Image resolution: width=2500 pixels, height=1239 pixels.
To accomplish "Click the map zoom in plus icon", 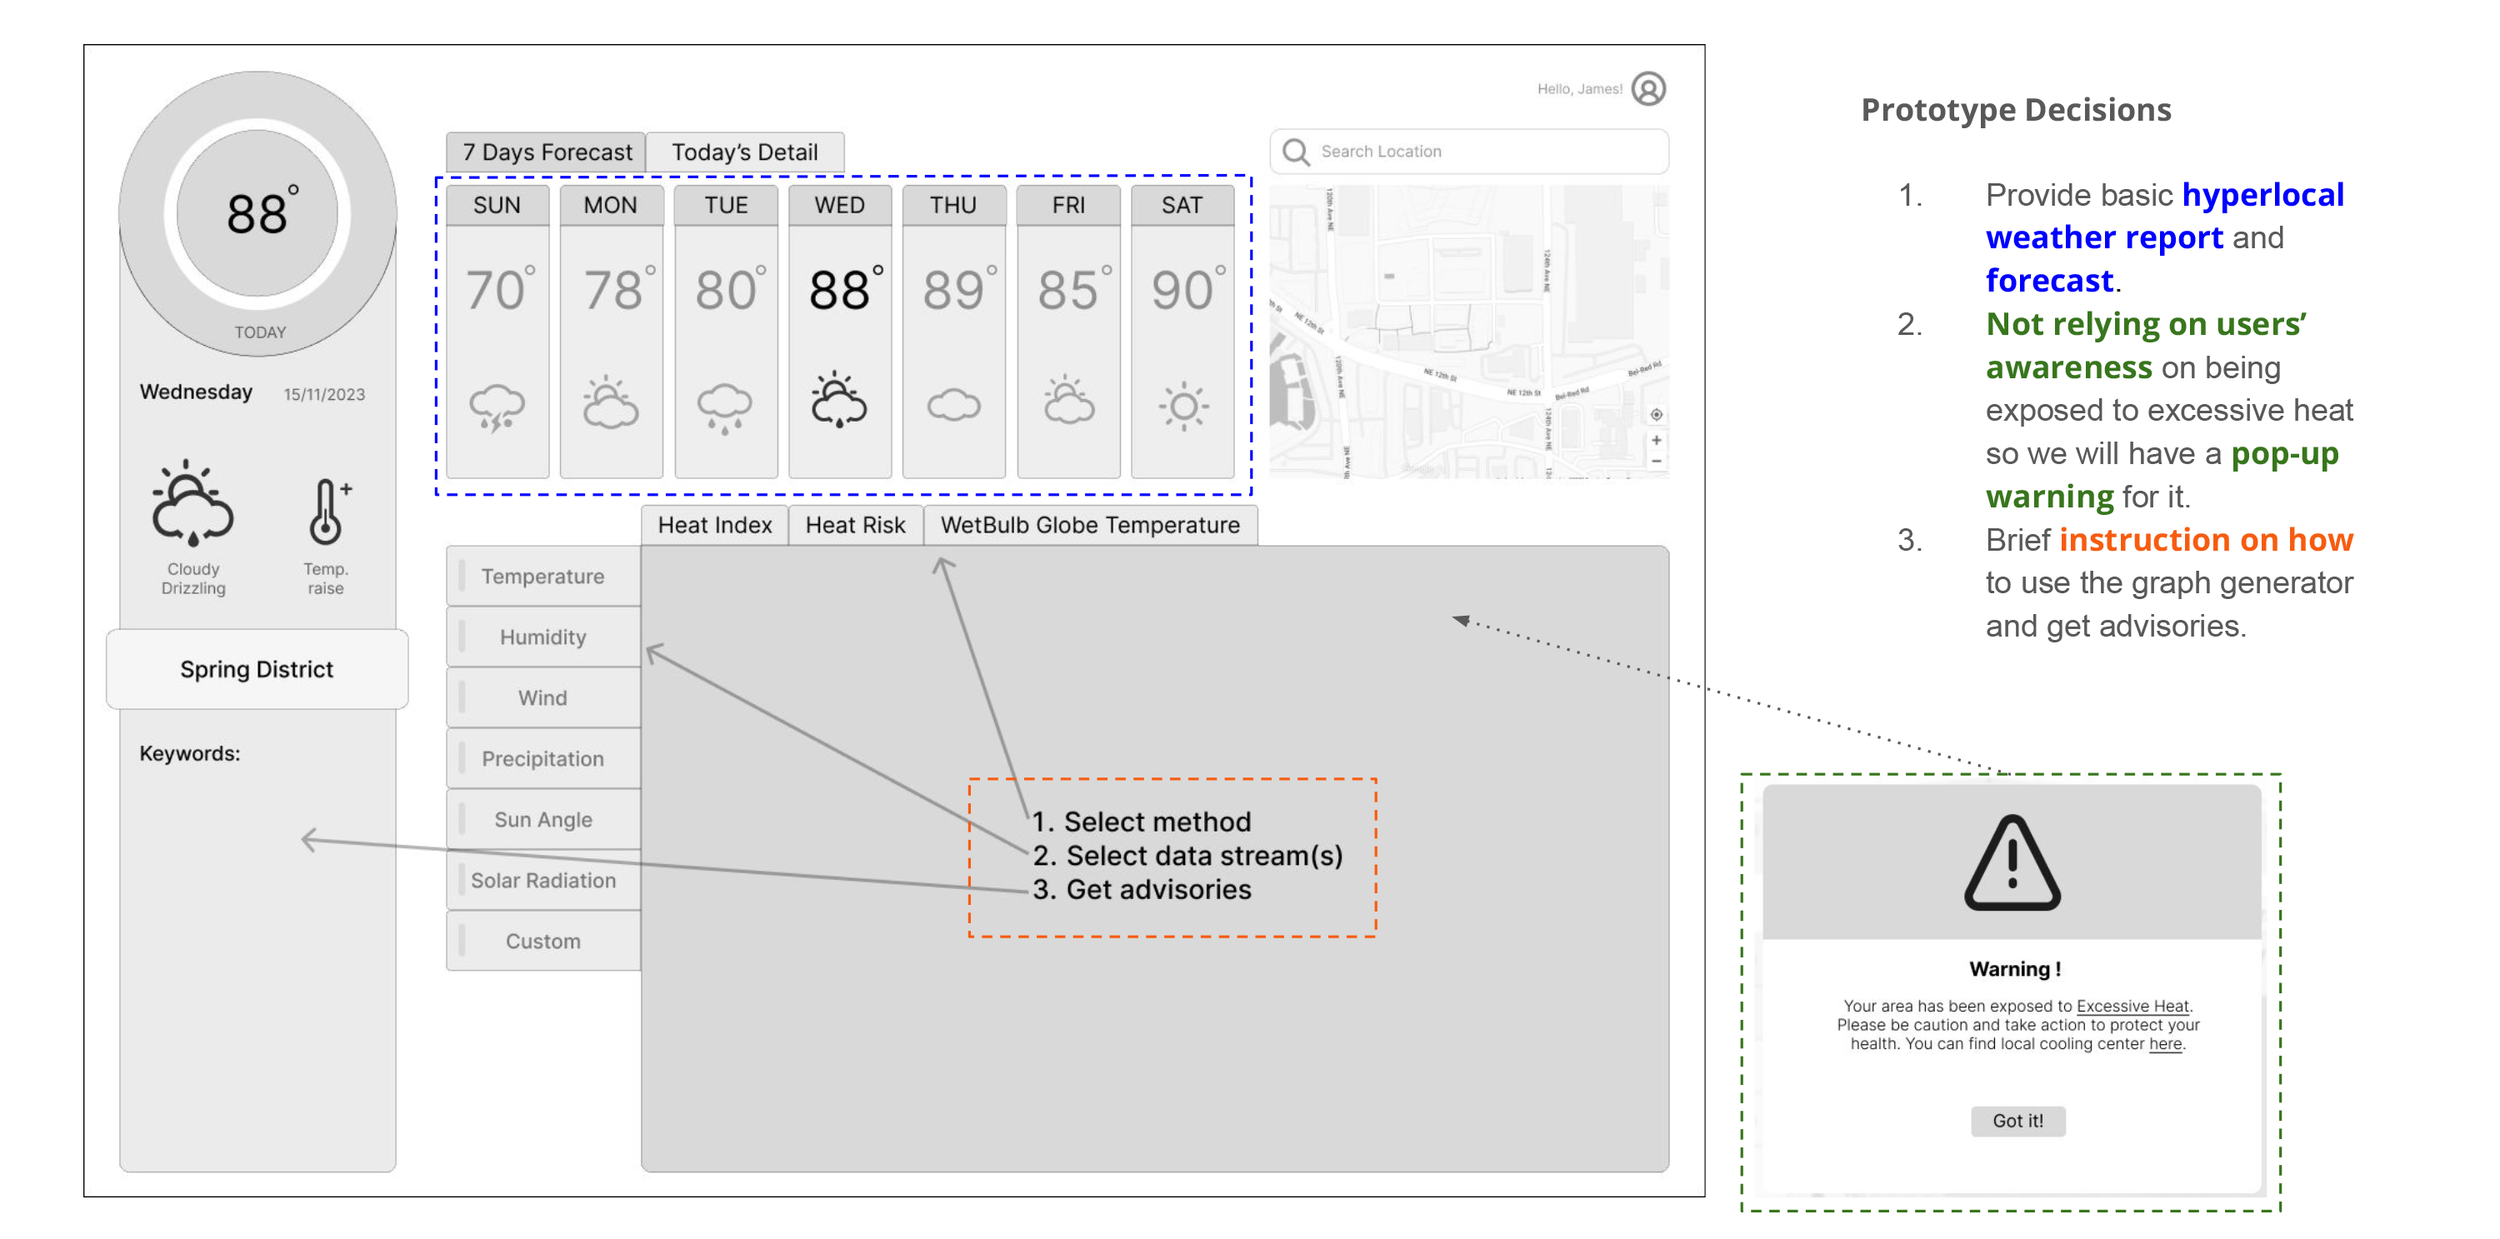I will [x=1656, y=440].
